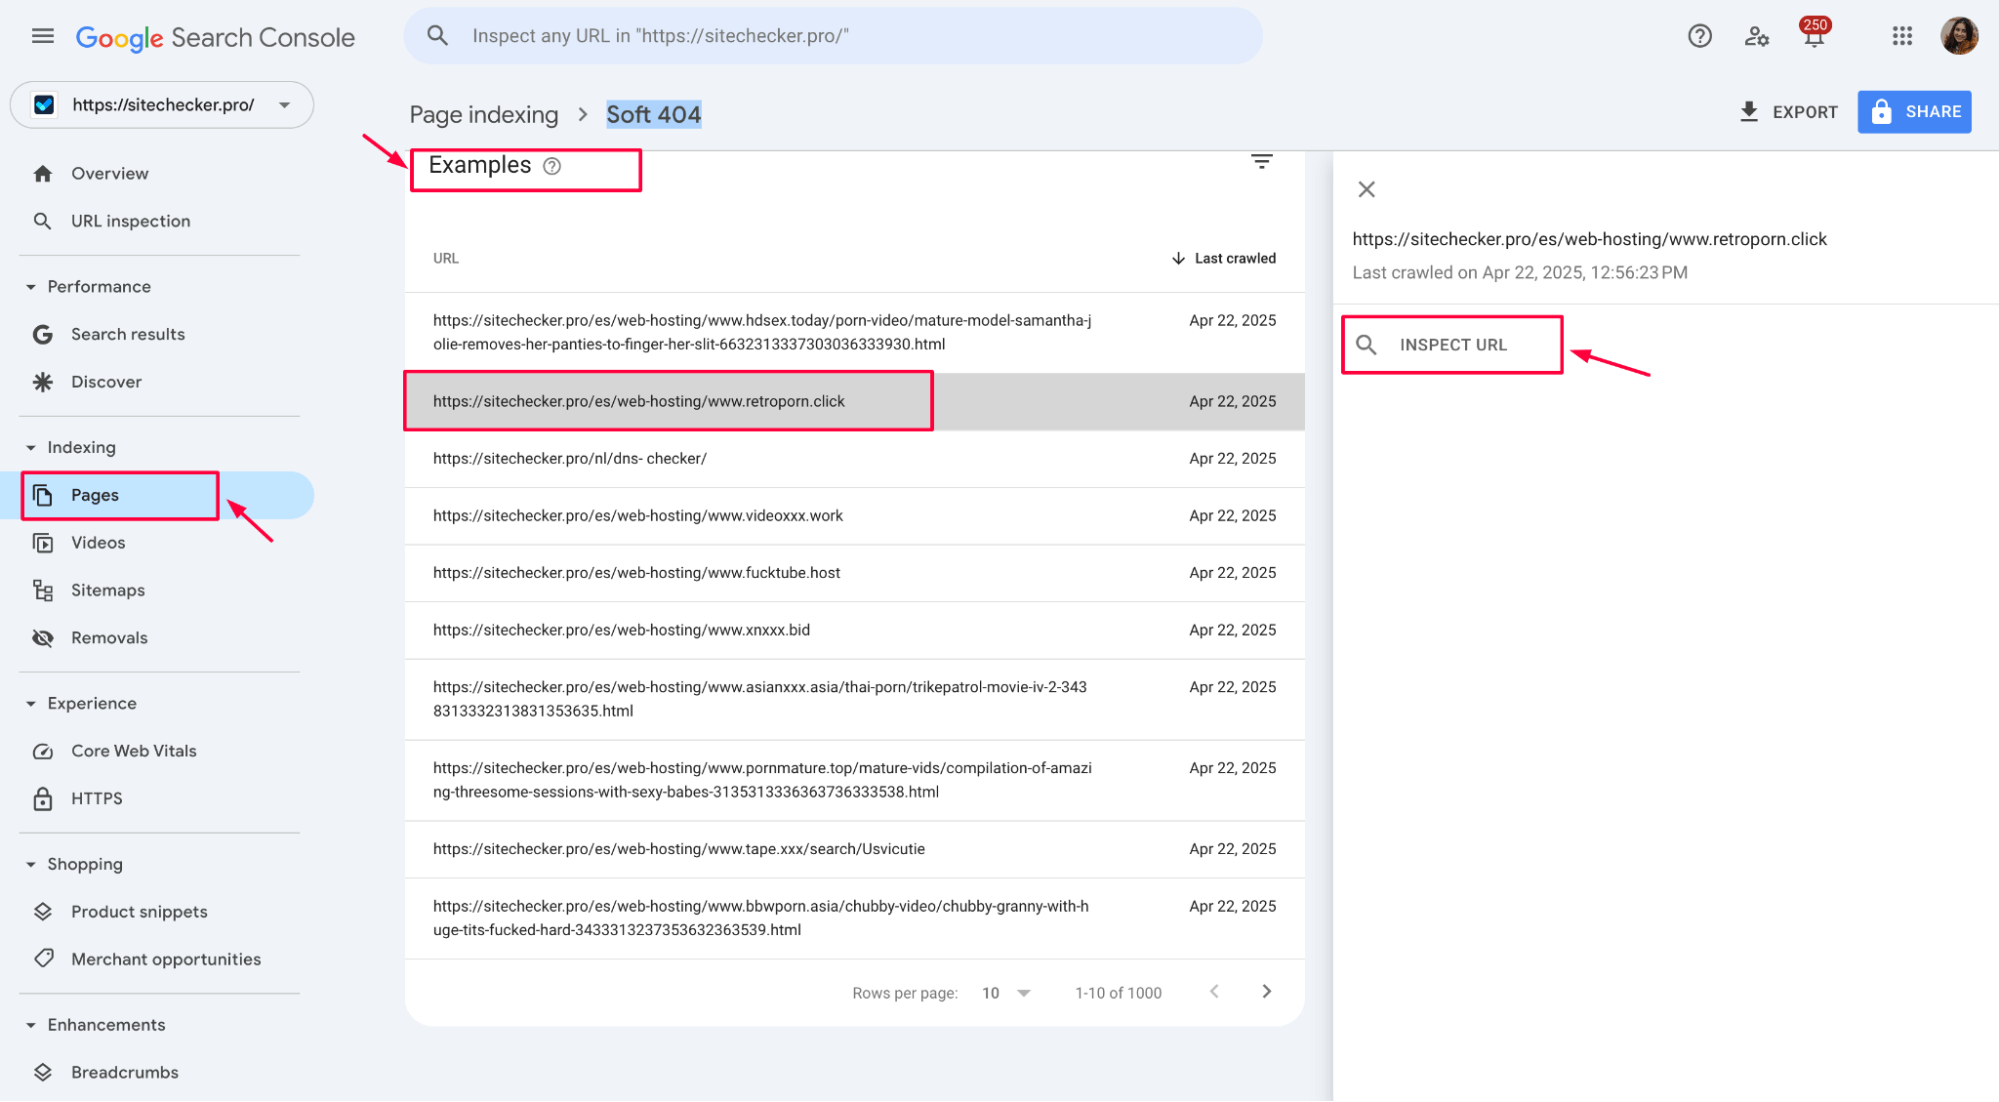Select the tape.xxx/search/Usvicutie URL row
Screen dimensions: 1999x1102
[854, 849]
